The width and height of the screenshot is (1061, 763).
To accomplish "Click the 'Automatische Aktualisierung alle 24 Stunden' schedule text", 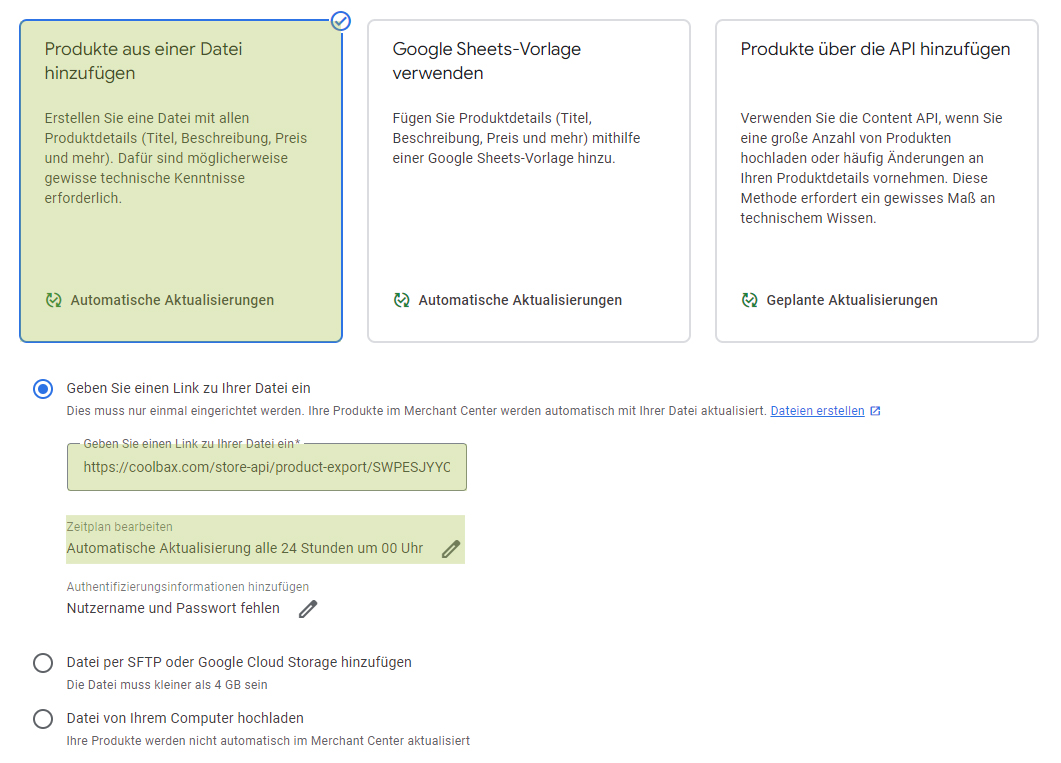I will point(245,548).
